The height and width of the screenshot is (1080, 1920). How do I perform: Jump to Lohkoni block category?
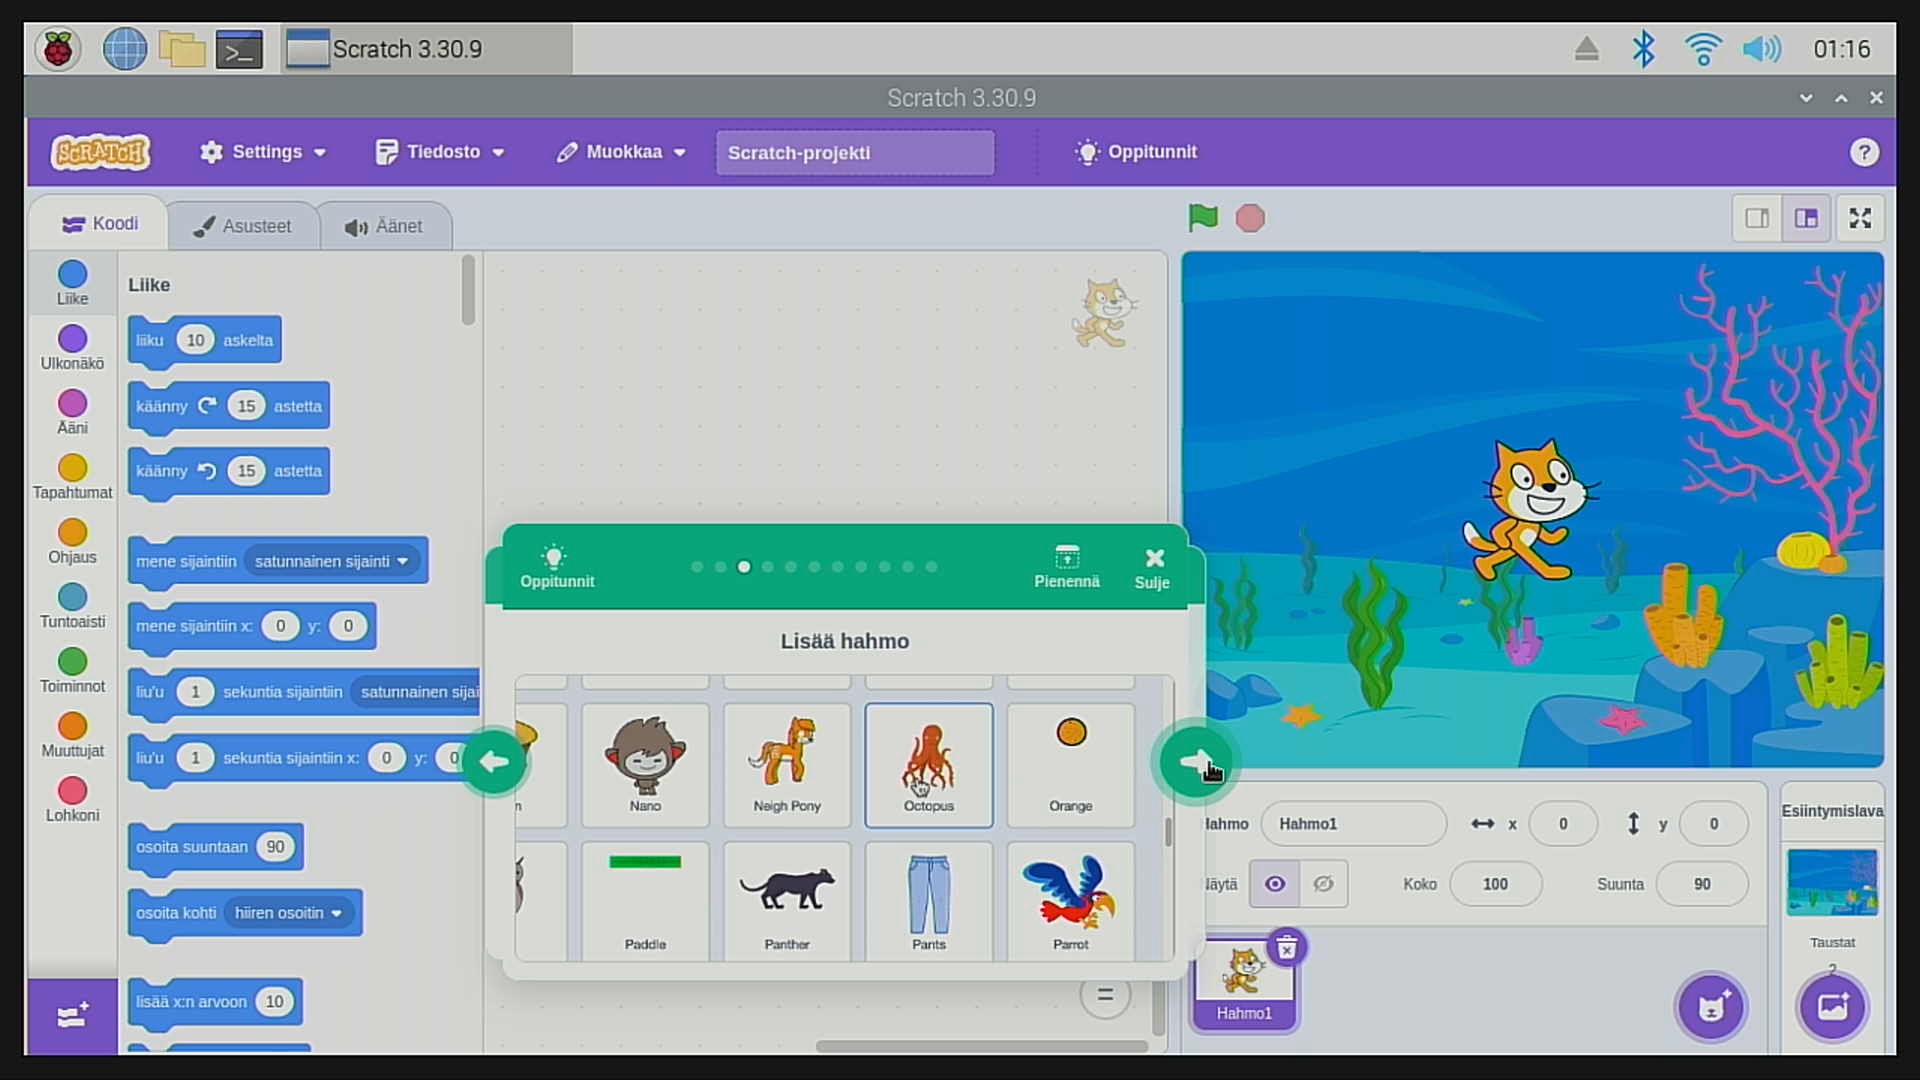72,800
